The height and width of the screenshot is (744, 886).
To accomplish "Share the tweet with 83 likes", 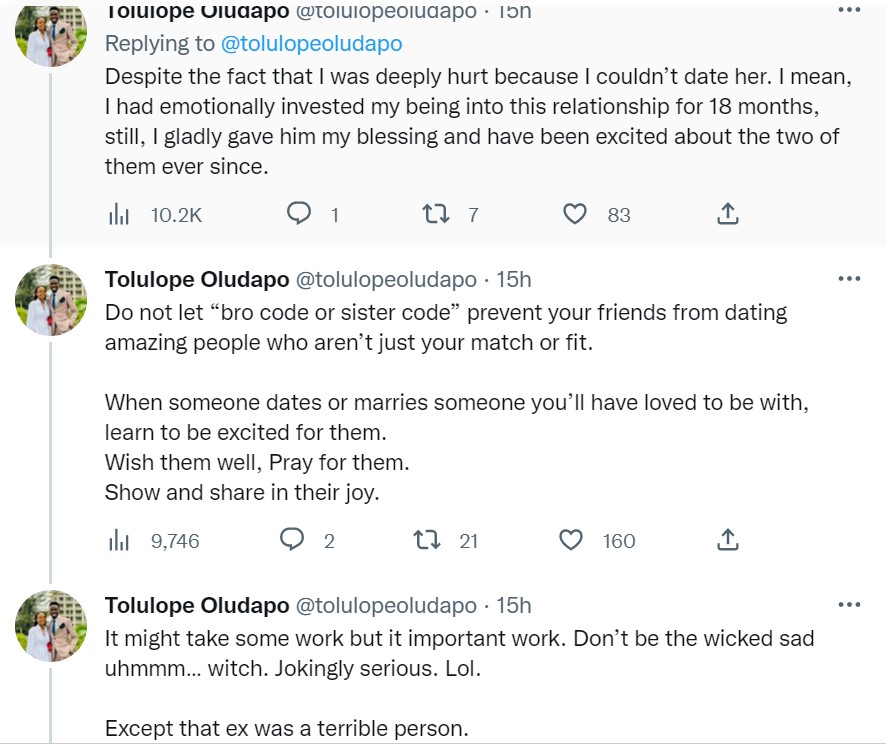I will point(728,214).
